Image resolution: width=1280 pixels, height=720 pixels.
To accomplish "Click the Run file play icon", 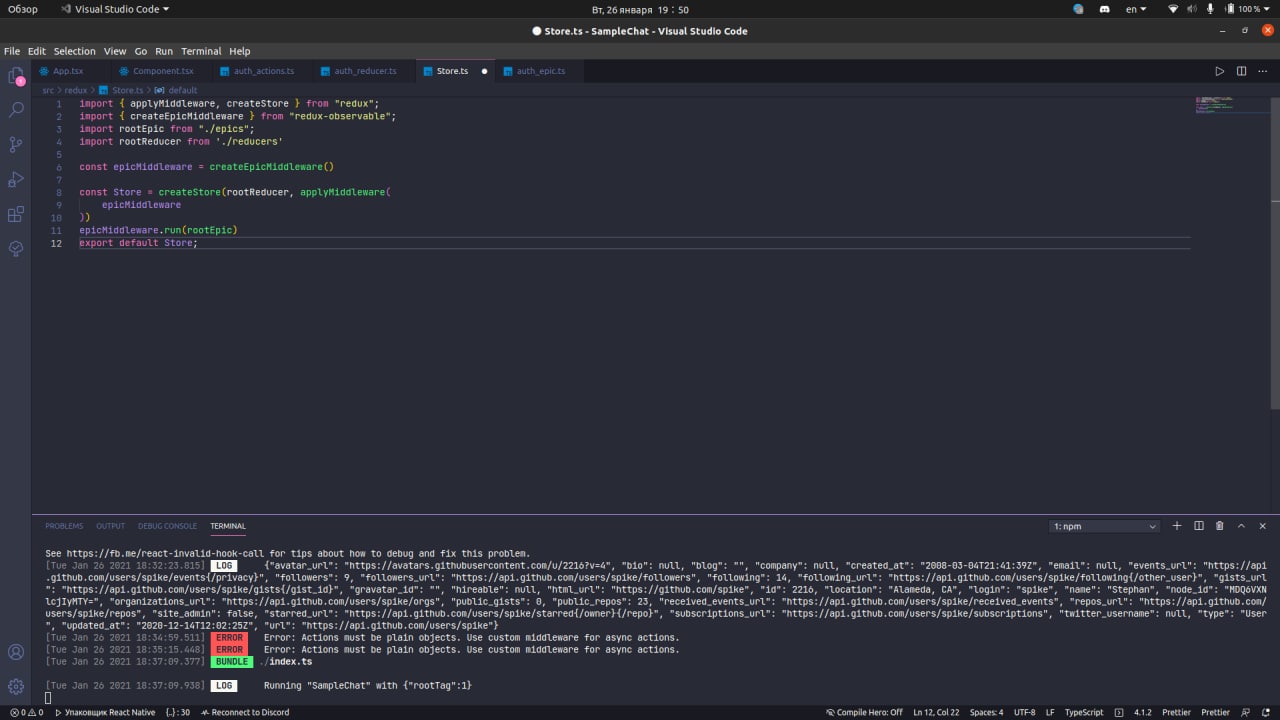I will click(x=1219, y=71).
